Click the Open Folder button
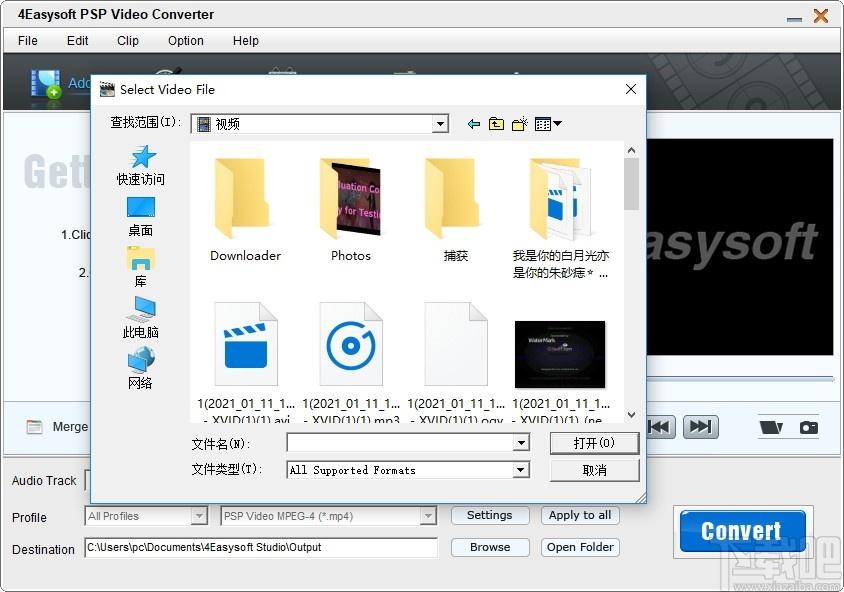 point(580,547)
